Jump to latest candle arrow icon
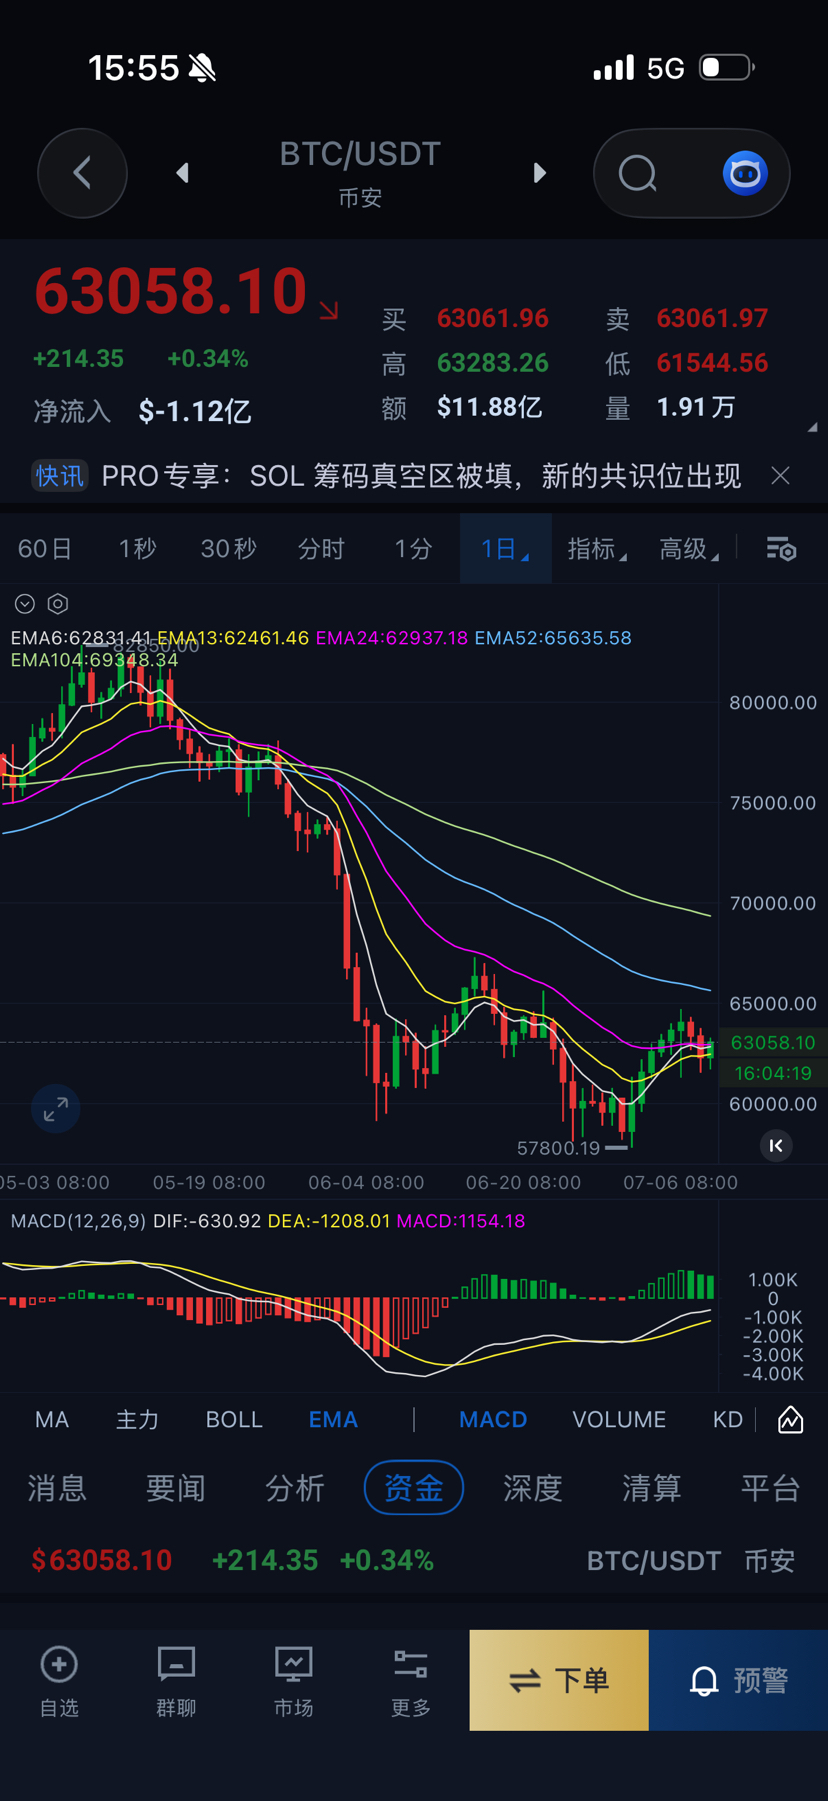 (x=776, y=1146)
